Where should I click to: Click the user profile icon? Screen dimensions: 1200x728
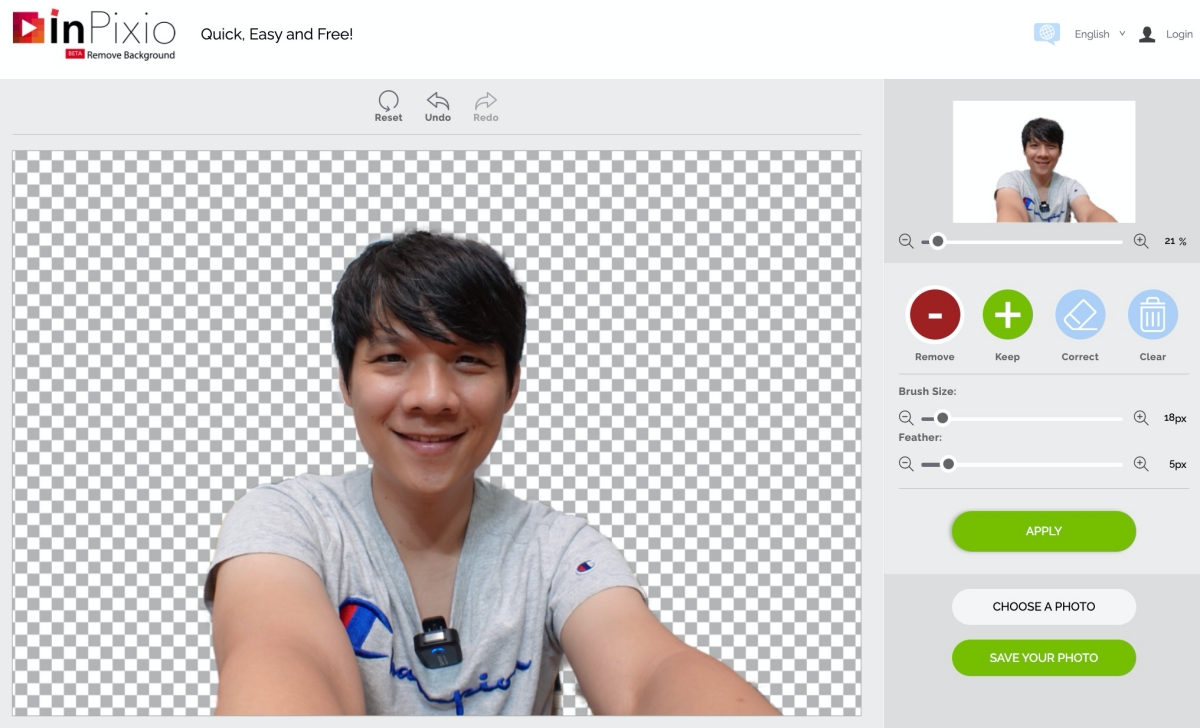[1147, 34]
